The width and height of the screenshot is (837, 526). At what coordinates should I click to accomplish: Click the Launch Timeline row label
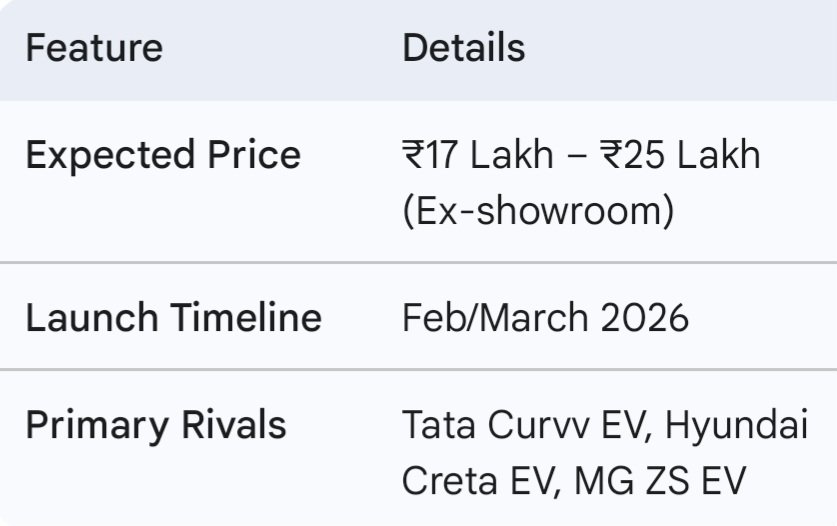173,318
